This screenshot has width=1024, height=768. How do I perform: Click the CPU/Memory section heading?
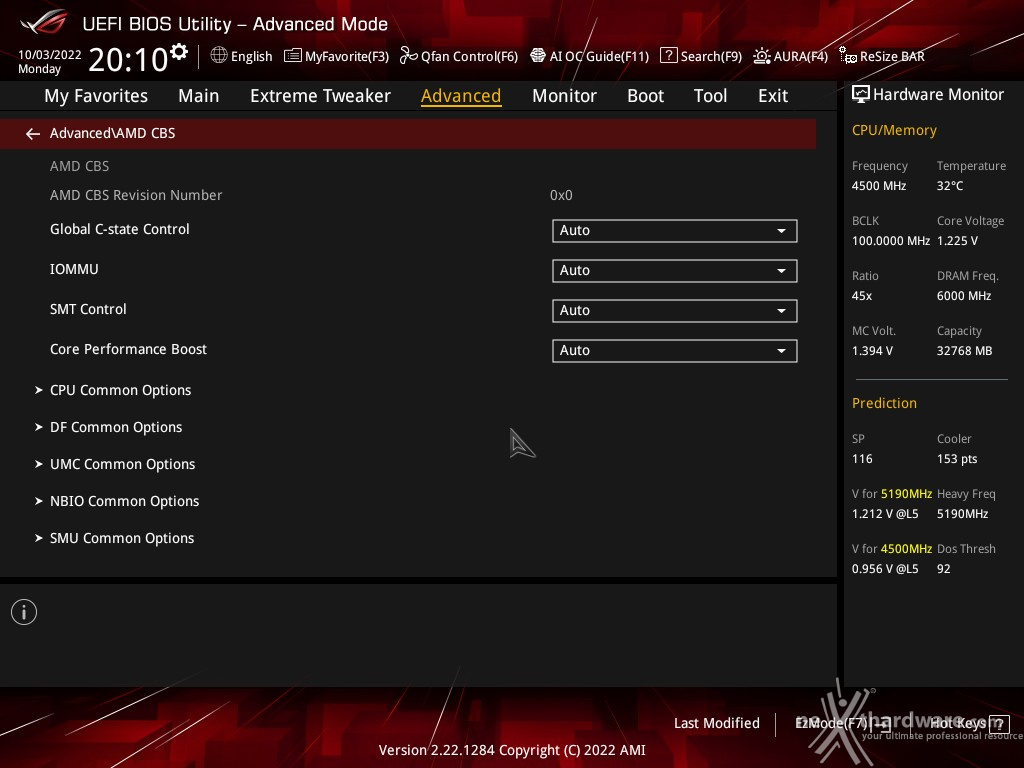(x=894, y=131)
